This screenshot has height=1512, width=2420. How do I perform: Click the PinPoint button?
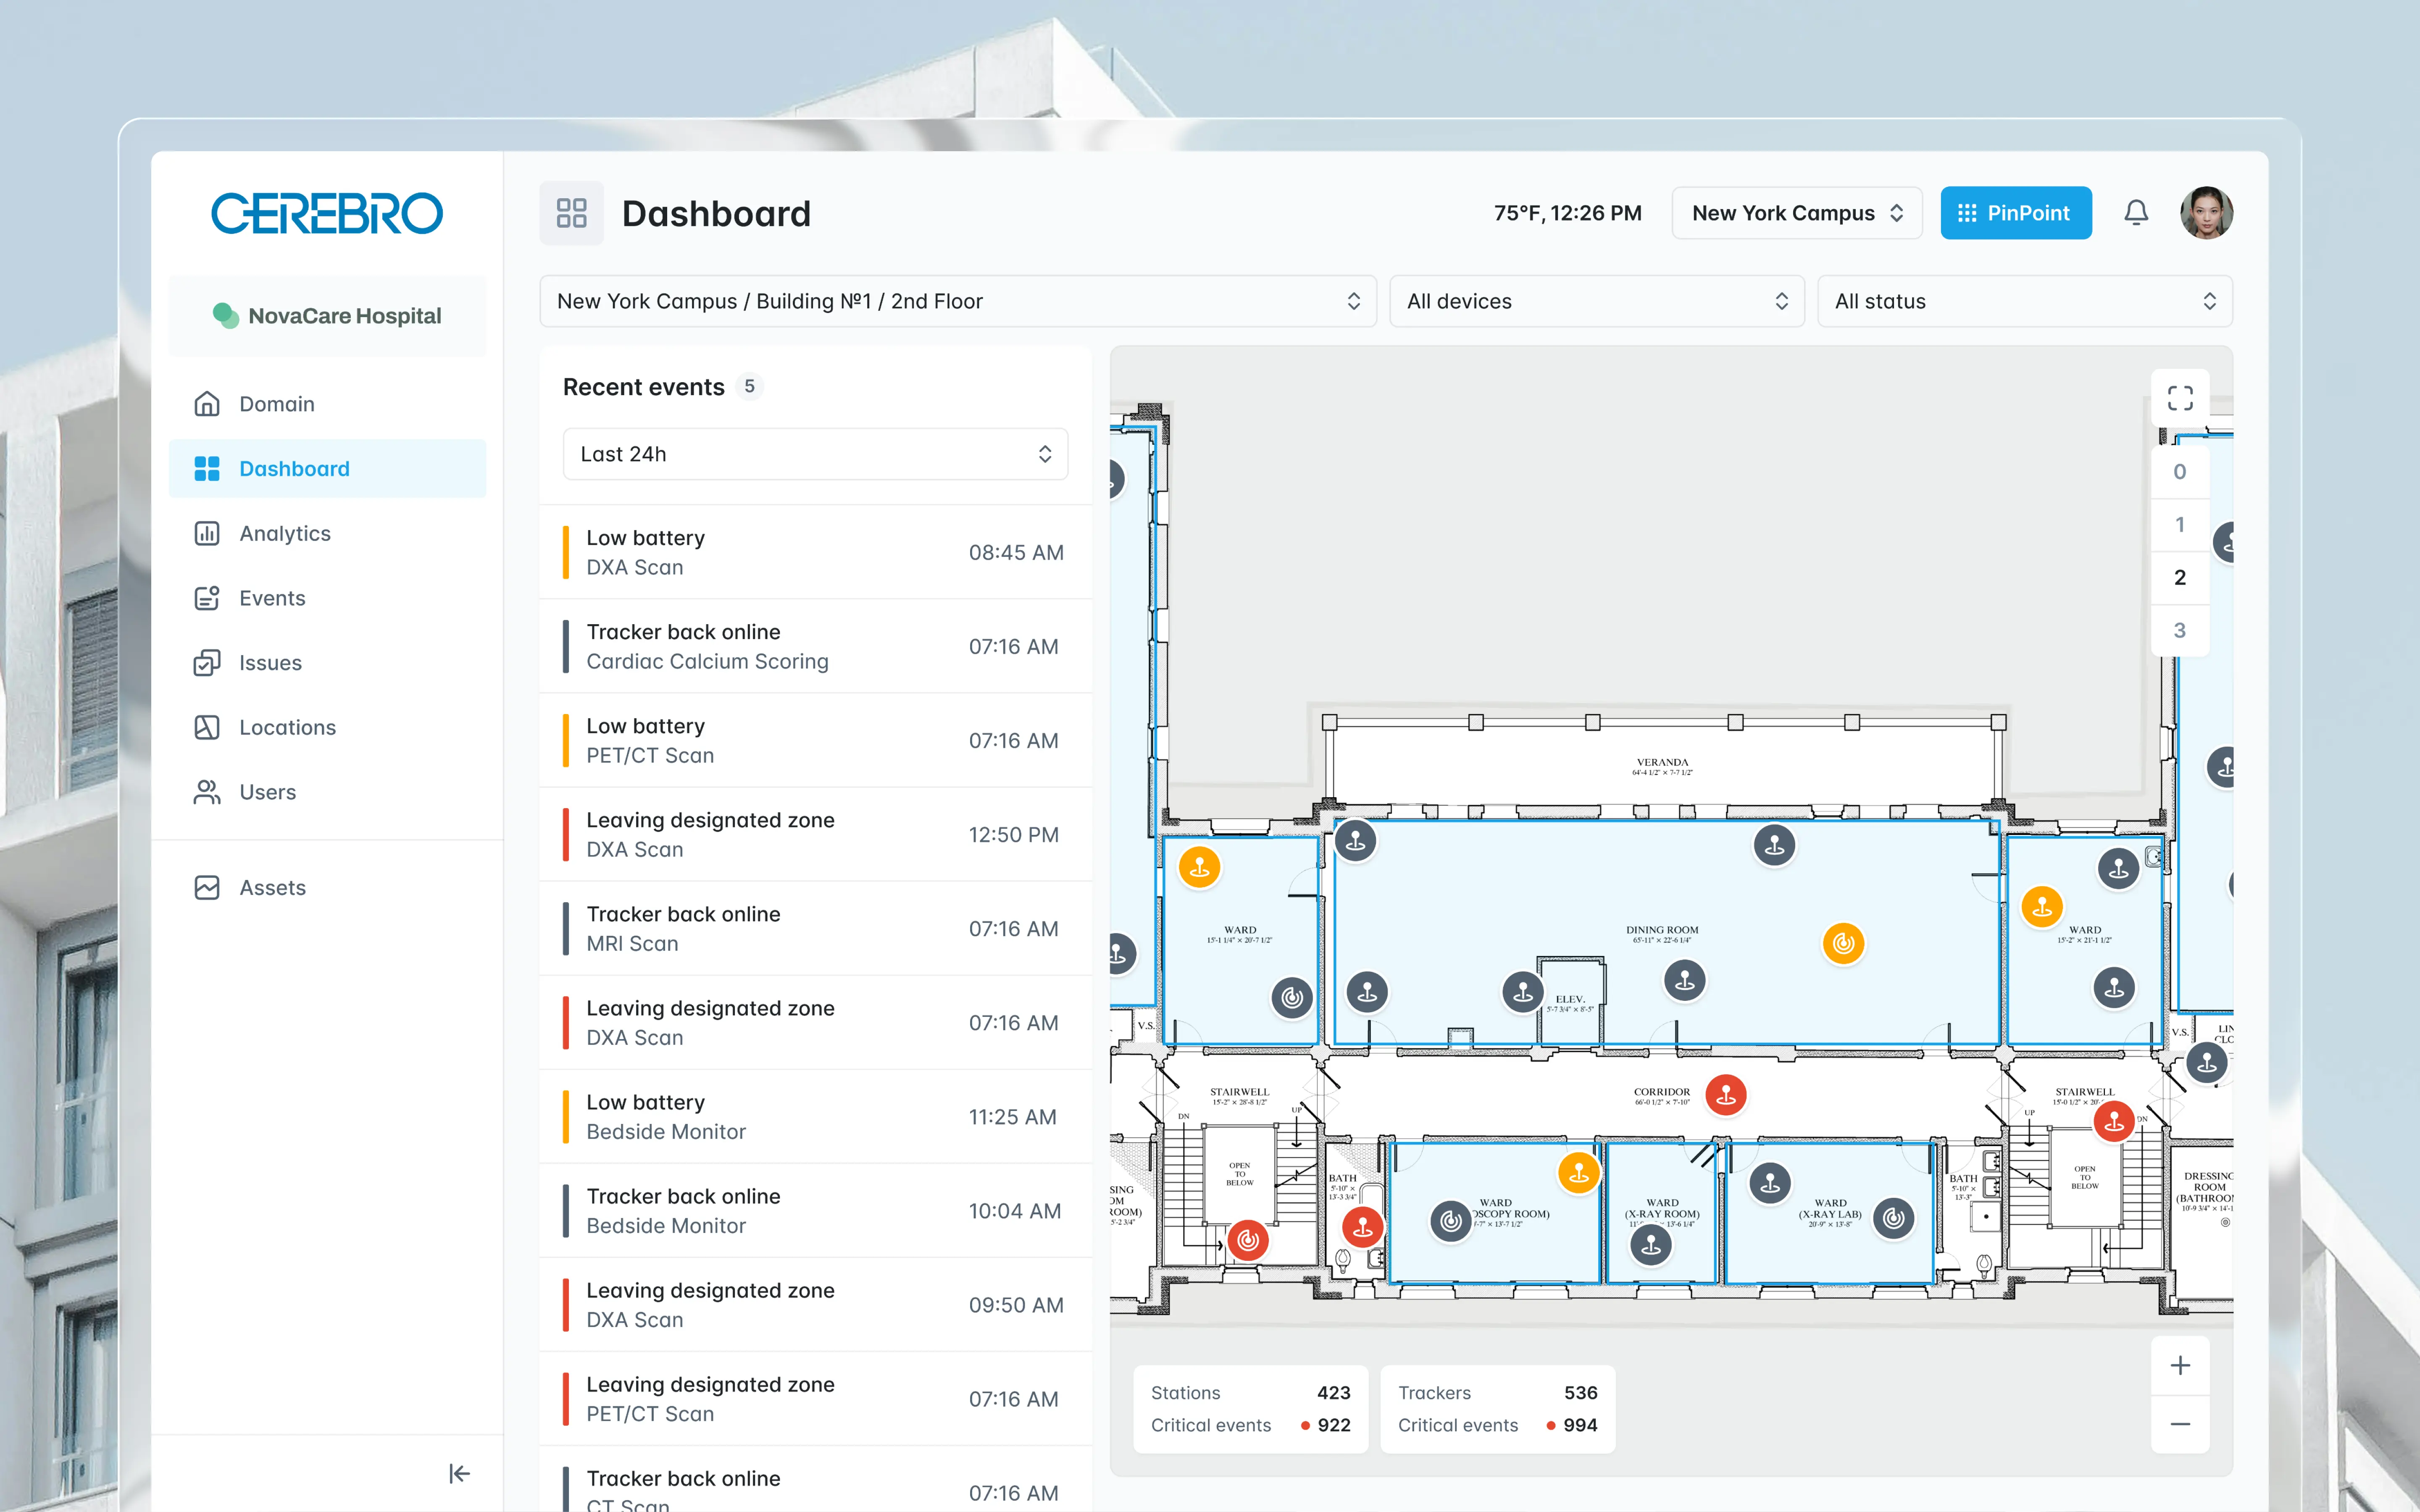coord(2015,213)
